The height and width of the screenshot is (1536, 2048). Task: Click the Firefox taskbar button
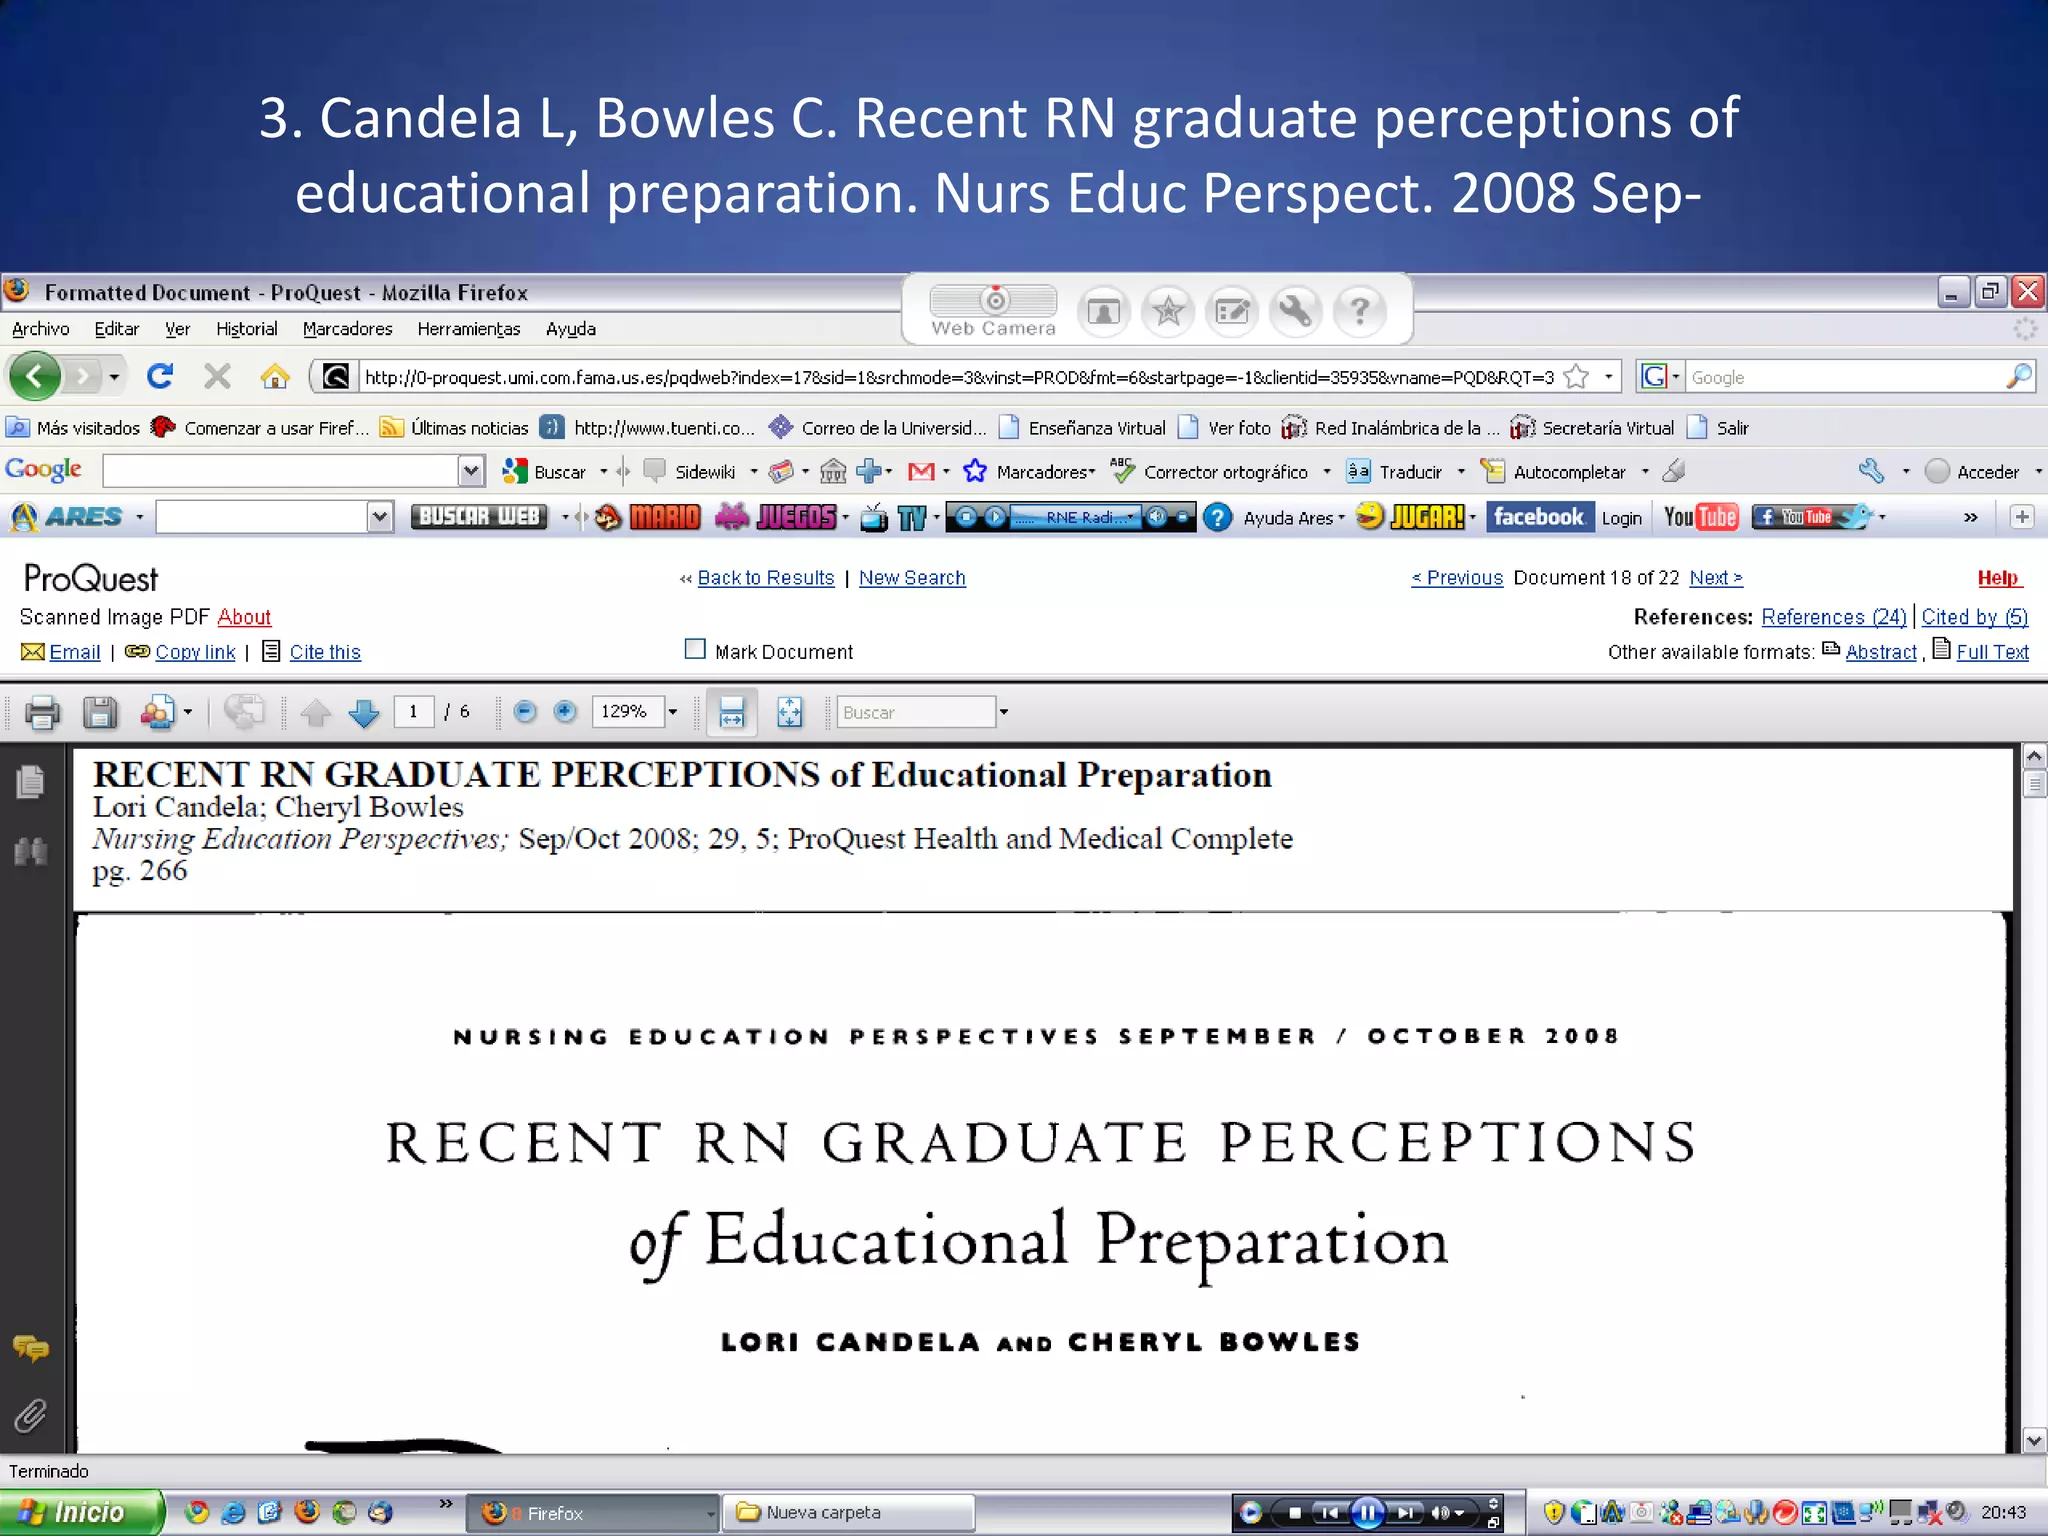(594, 1513)
